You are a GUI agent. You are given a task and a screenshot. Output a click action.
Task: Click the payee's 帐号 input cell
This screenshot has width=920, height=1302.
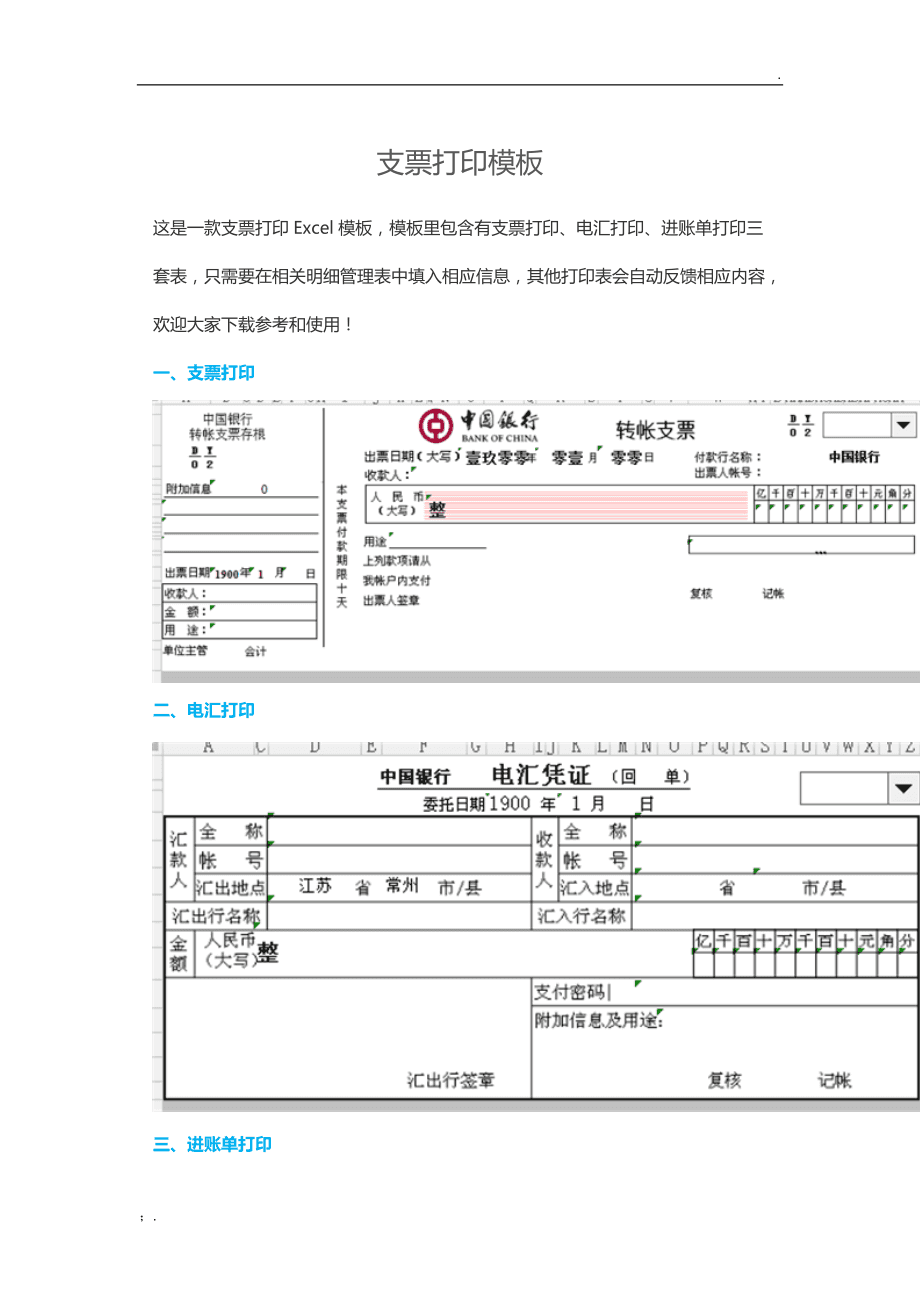(776, 859)
